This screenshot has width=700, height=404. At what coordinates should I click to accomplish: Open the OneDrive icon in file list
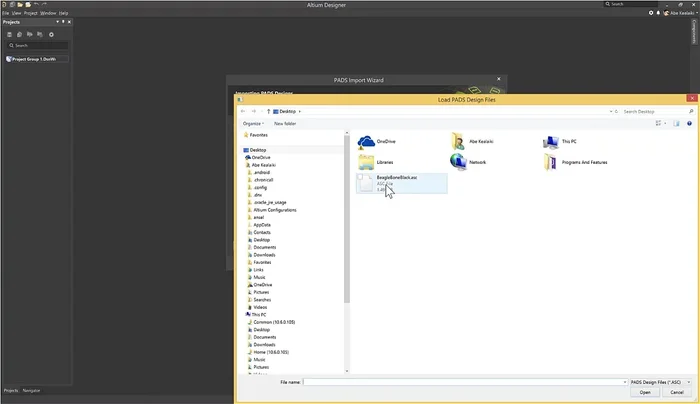[x=366, y=142]
